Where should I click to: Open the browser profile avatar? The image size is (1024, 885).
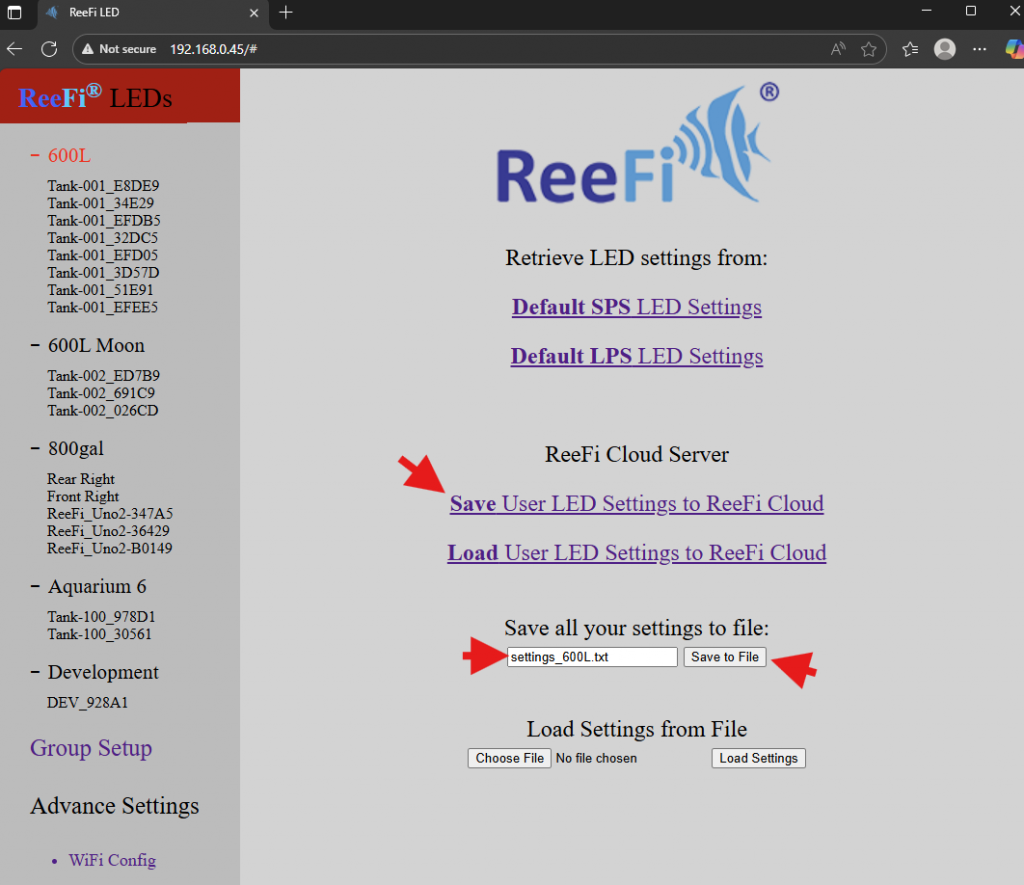944,49
